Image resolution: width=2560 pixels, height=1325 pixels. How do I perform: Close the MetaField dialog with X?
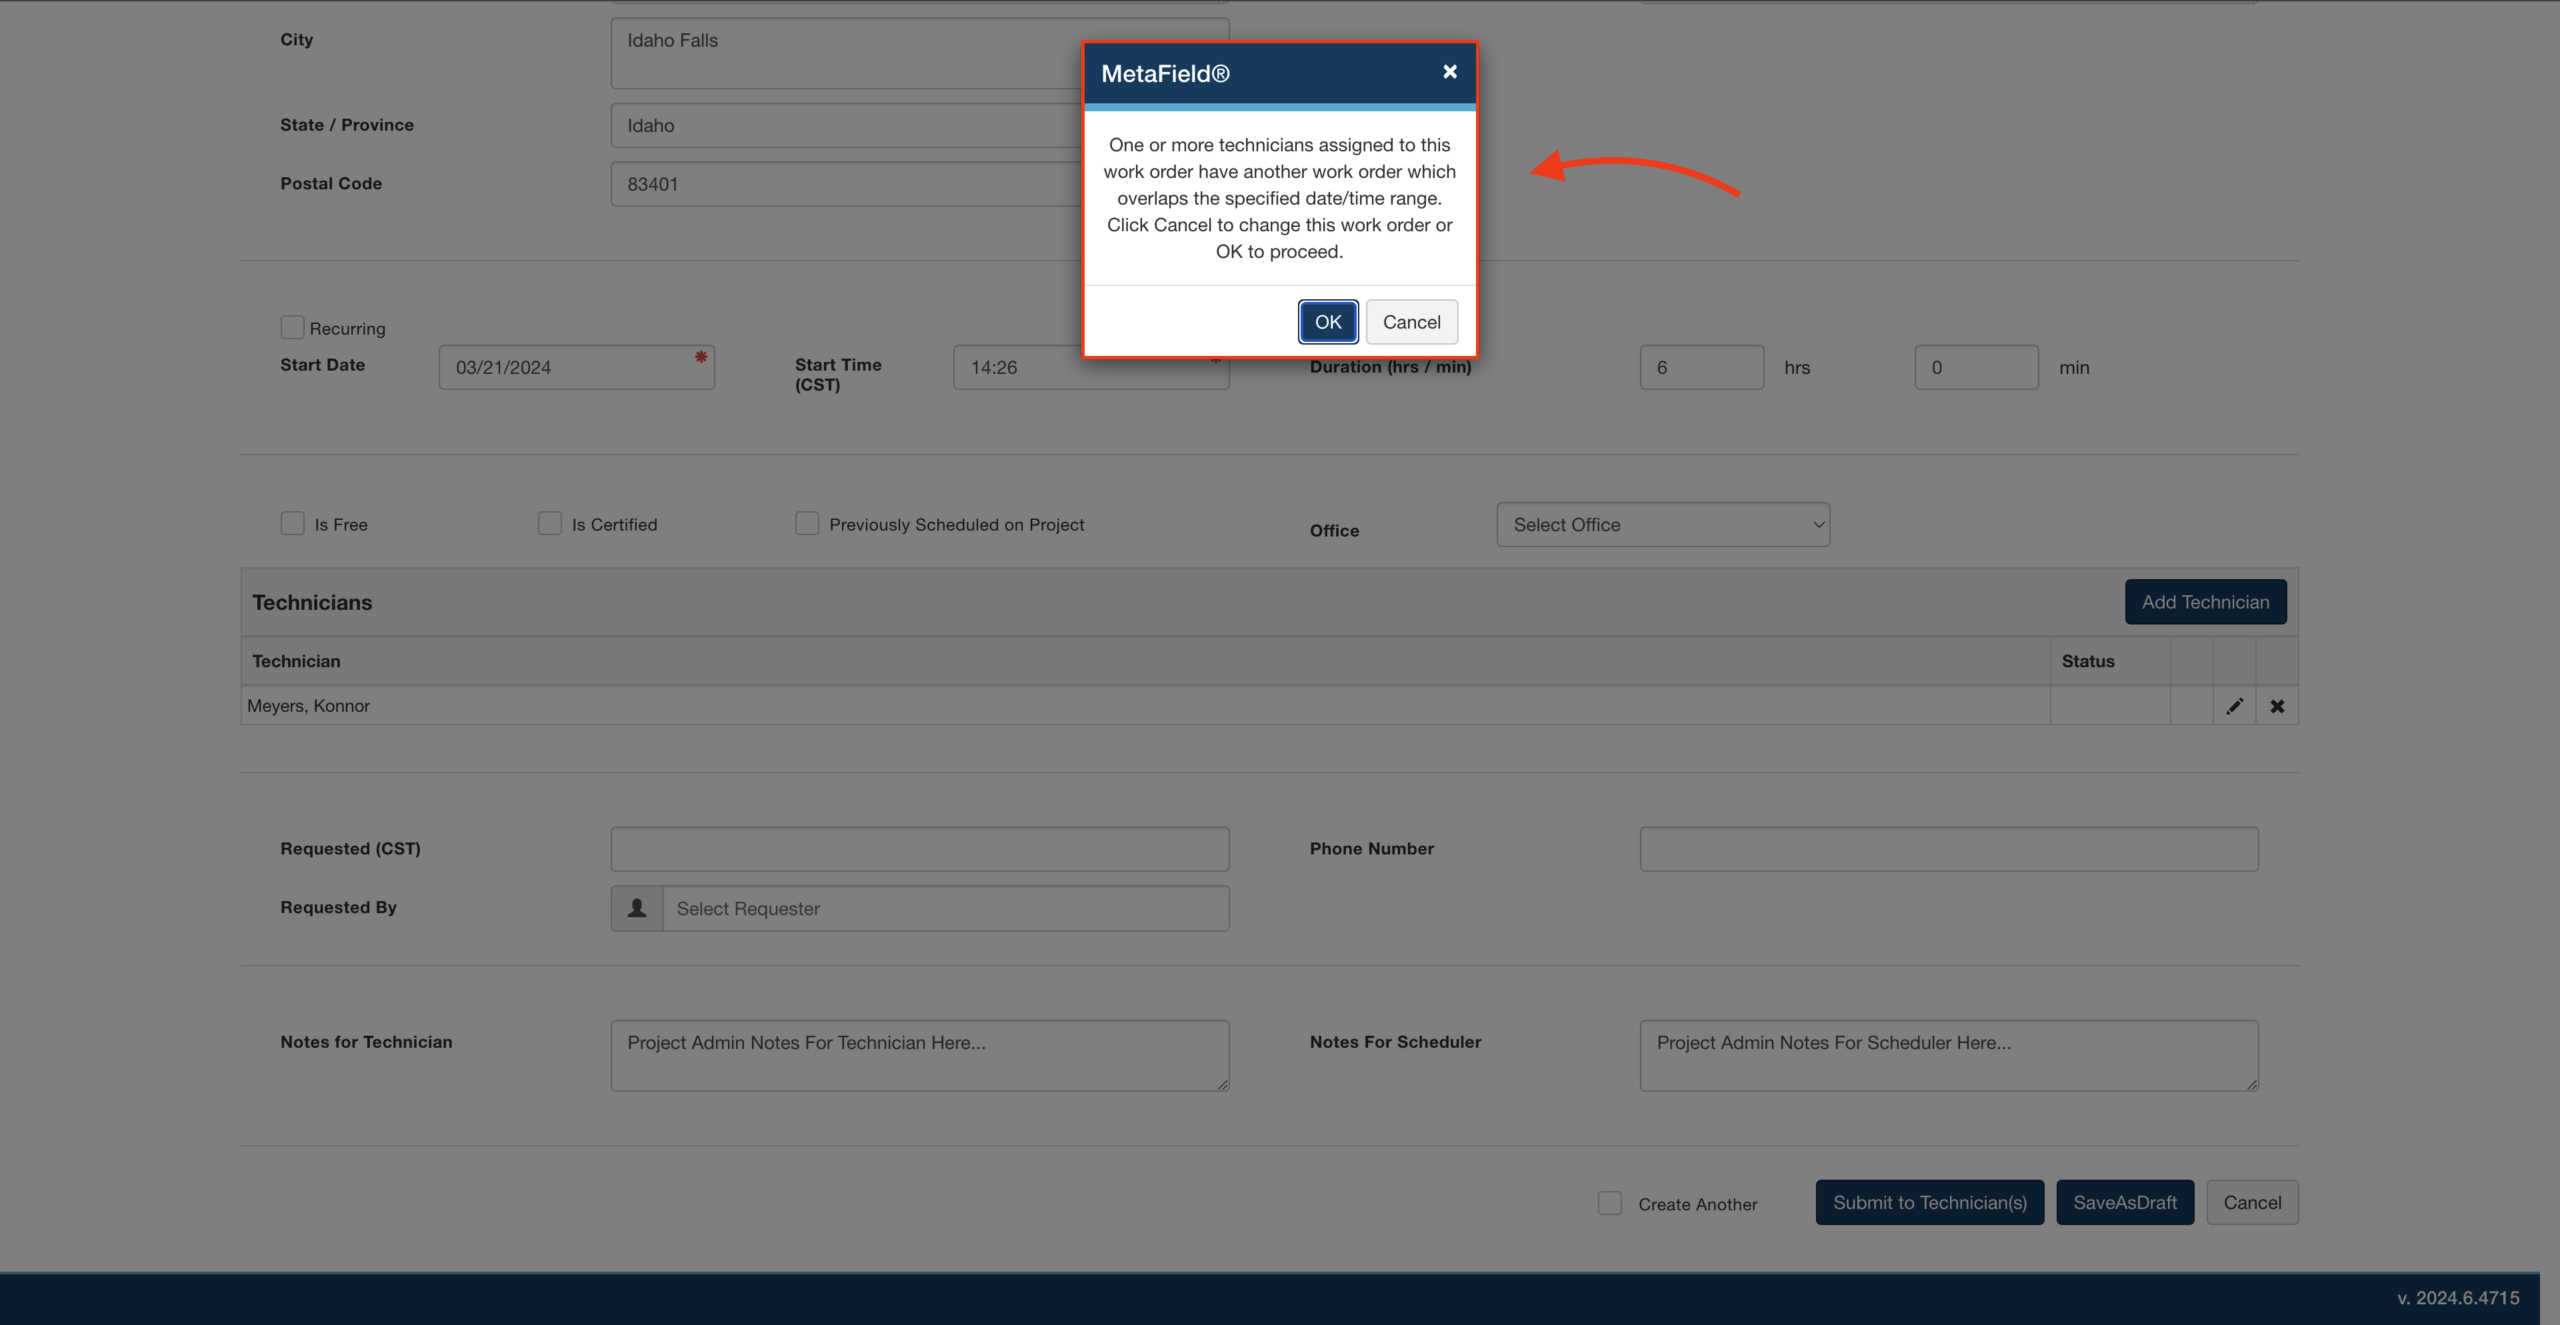coord(1449,72)
